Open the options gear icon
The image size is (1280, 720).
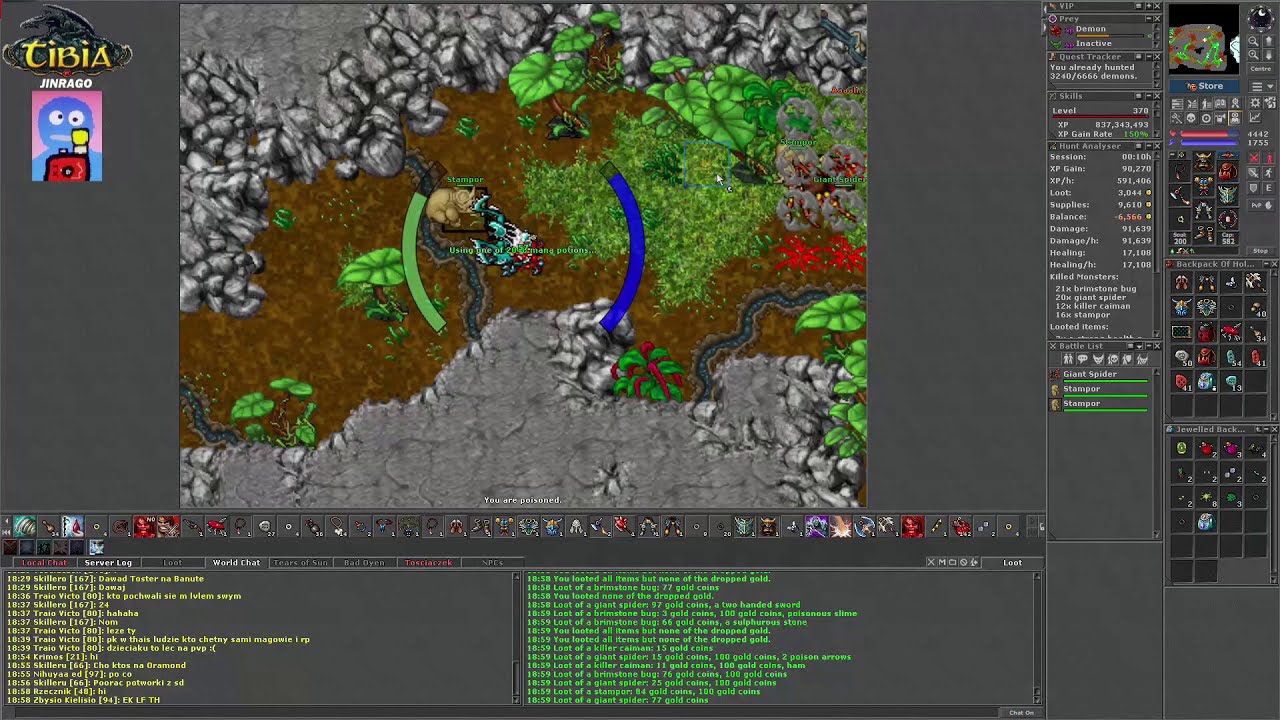[1255, 103]
